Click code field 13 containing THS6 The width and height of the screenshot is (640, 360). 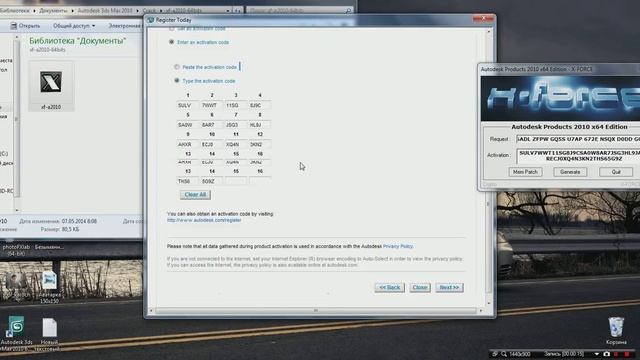(x=188, y=181)
